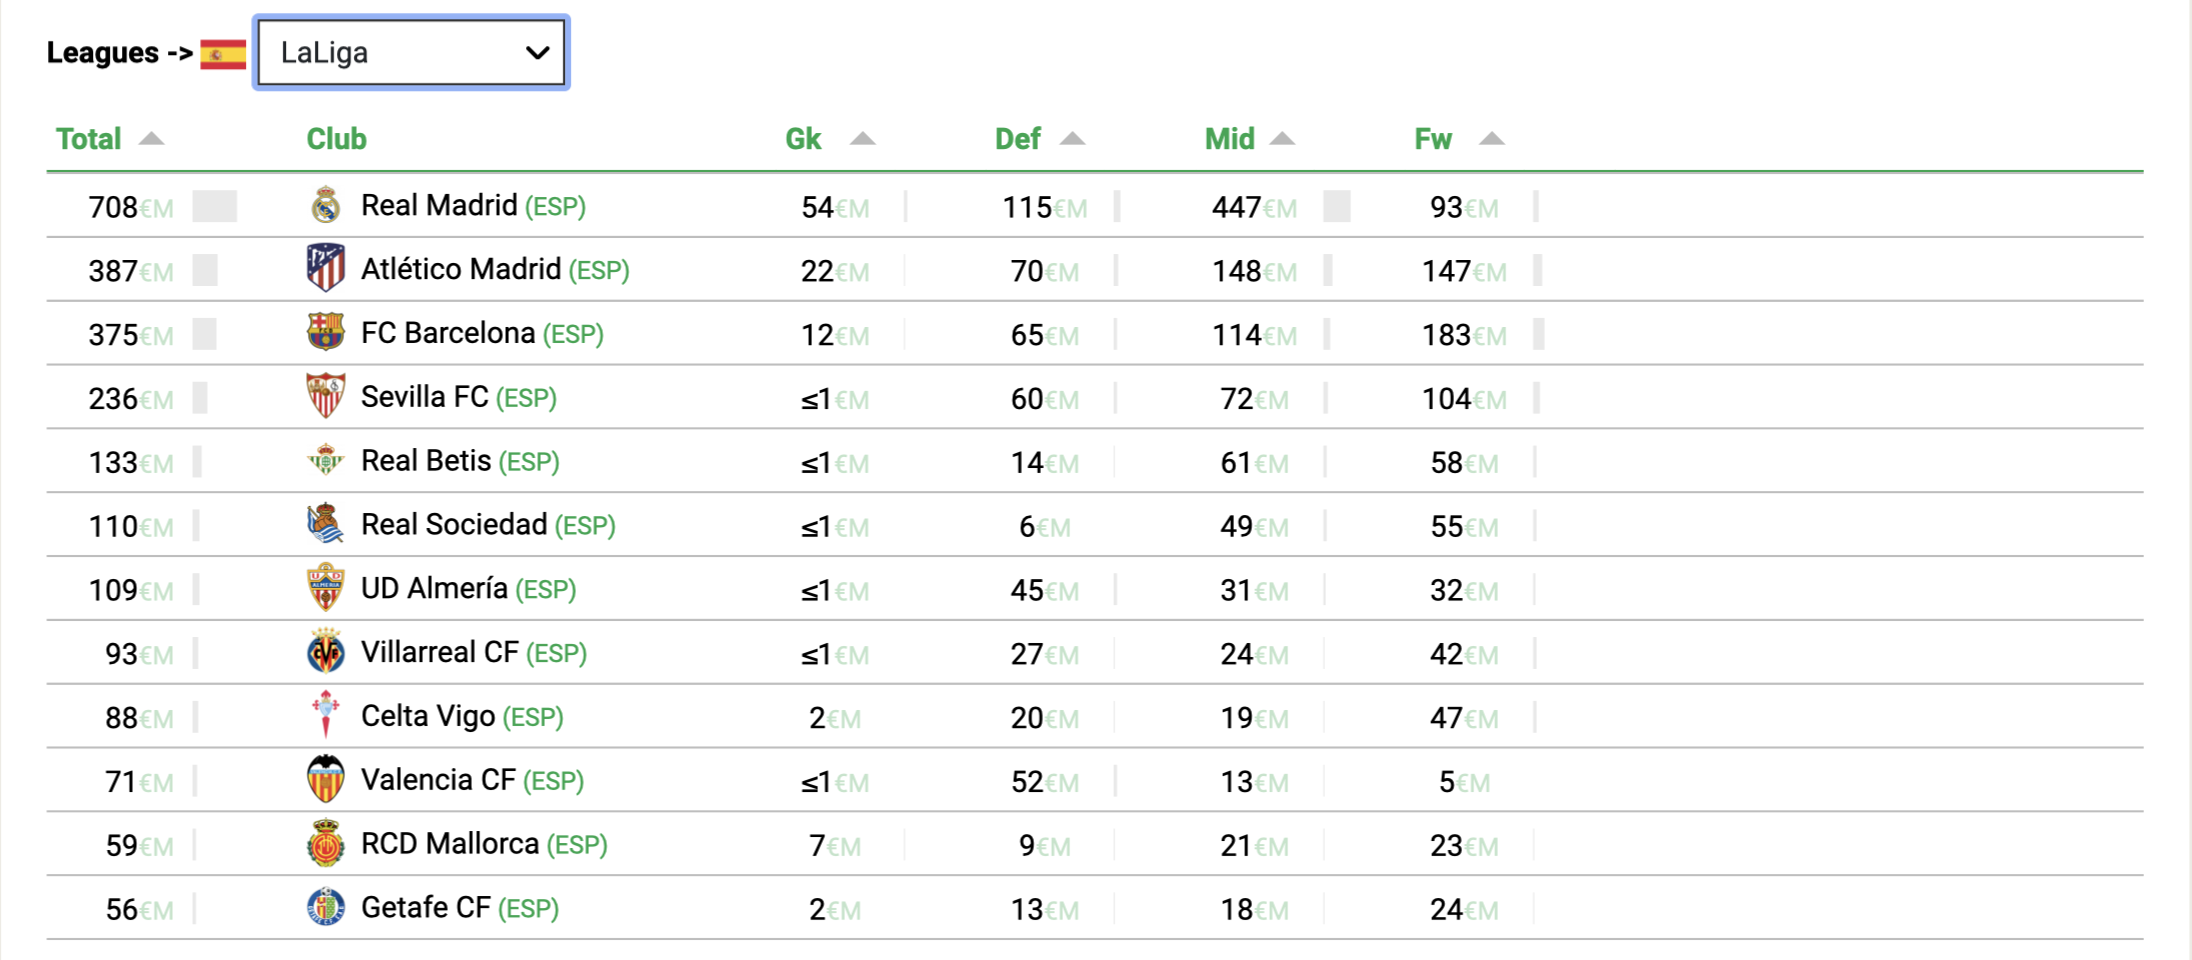Screen dimensions: 2192x960
Task: Open the LaLiga league dropdown
Action: point(411,52)
